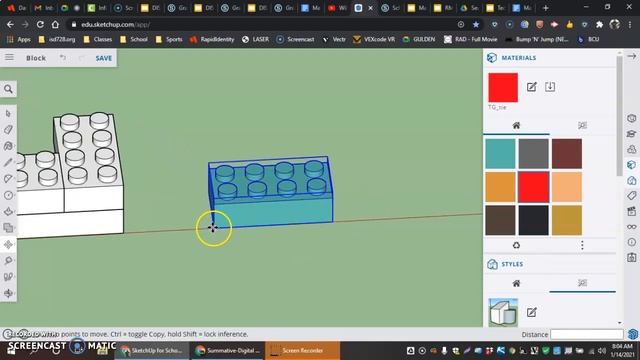The height and width of the screenshot is (360, 640).
Task: Open the Styles panel from sidebar
Action: (x=631, y=180)
